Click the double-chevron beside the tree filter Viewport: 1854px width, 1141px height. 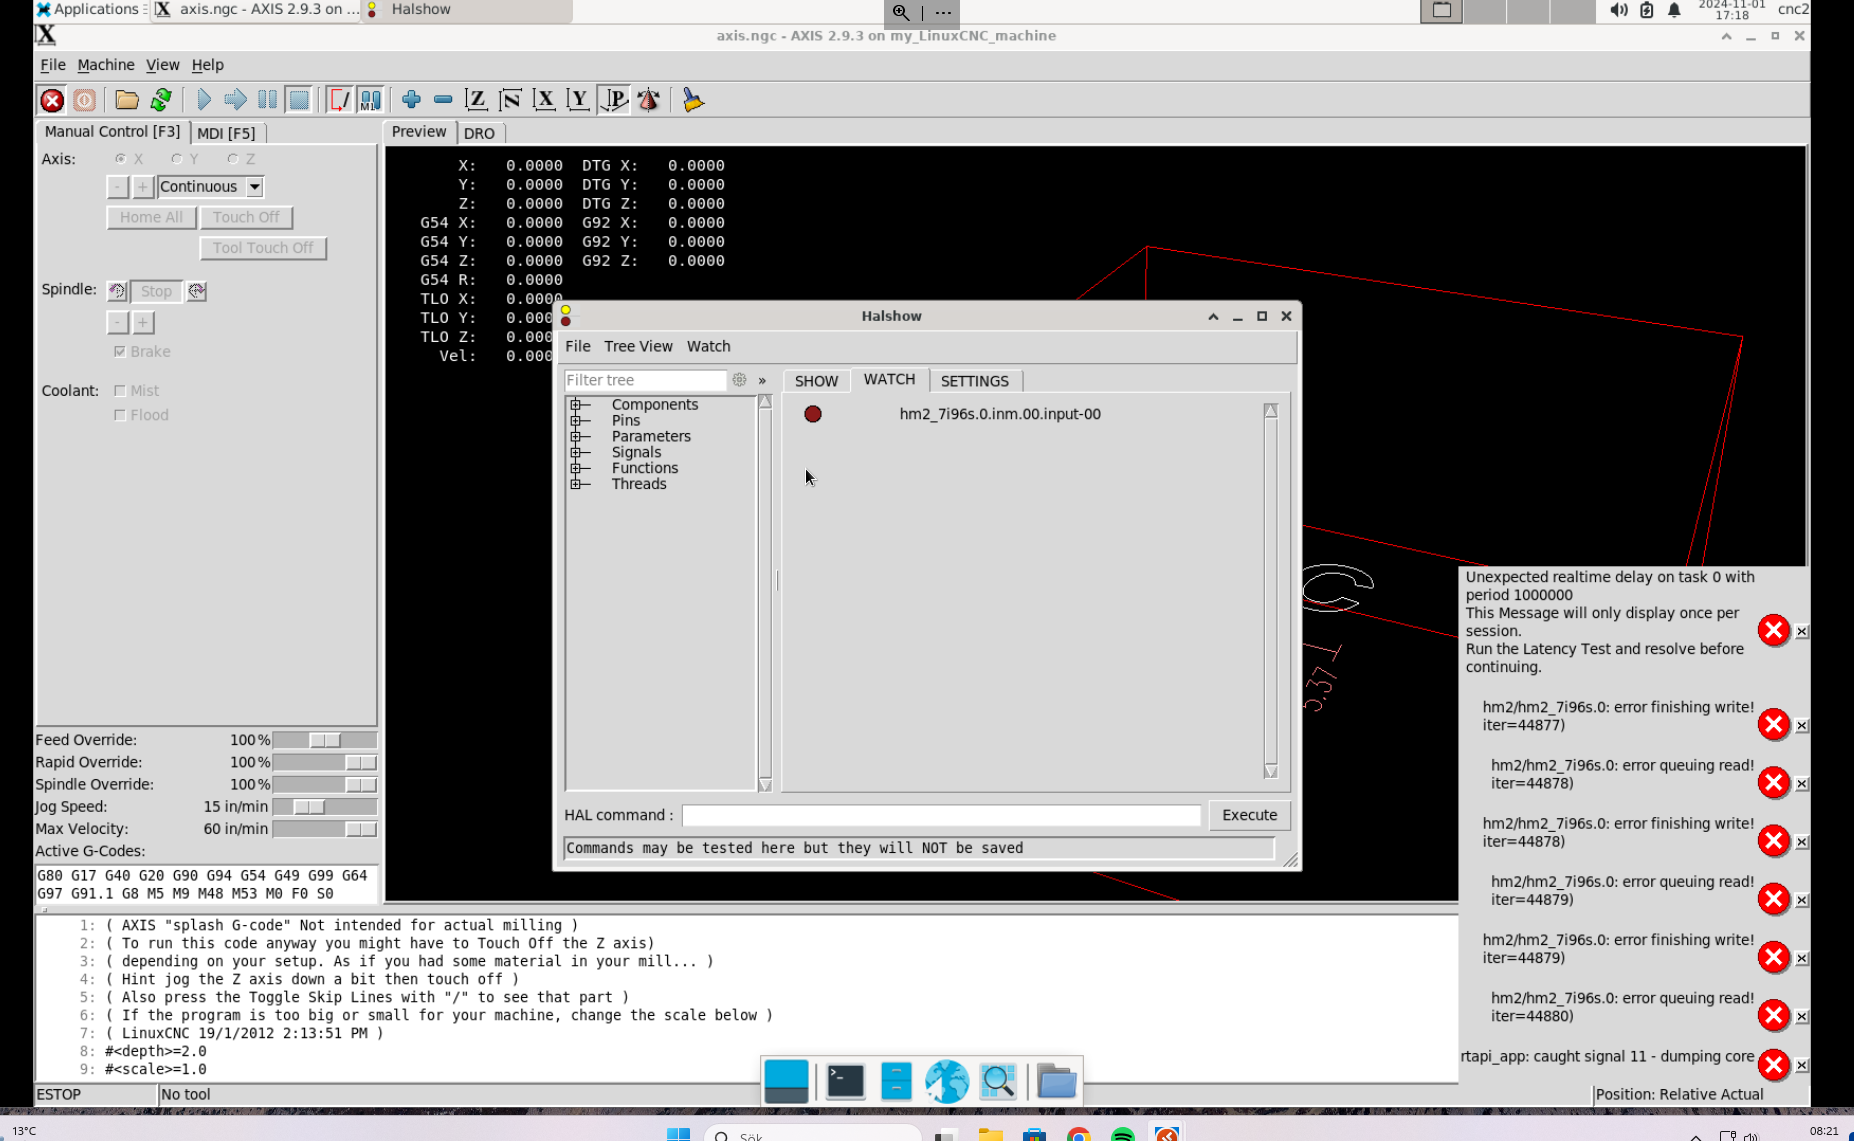pyautogui.click(x=762, y=381)
